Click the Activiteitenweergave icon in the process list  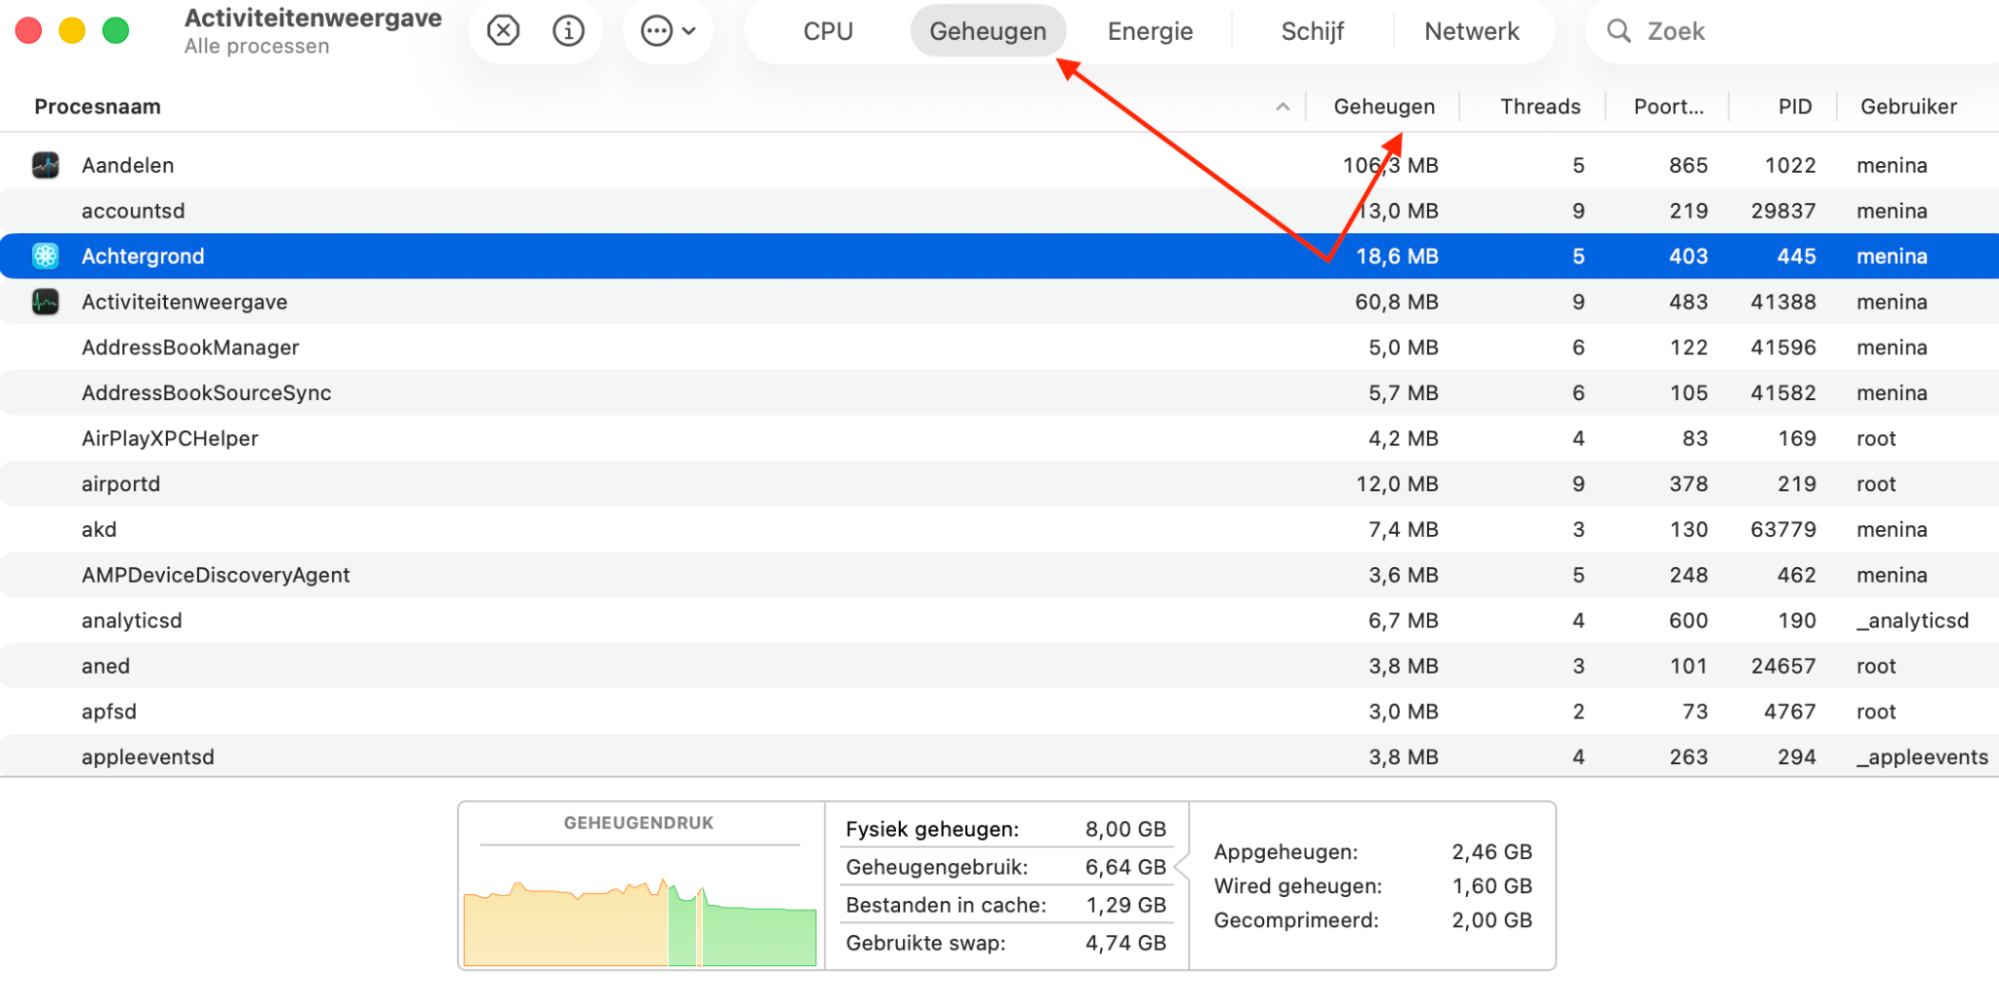44,301
